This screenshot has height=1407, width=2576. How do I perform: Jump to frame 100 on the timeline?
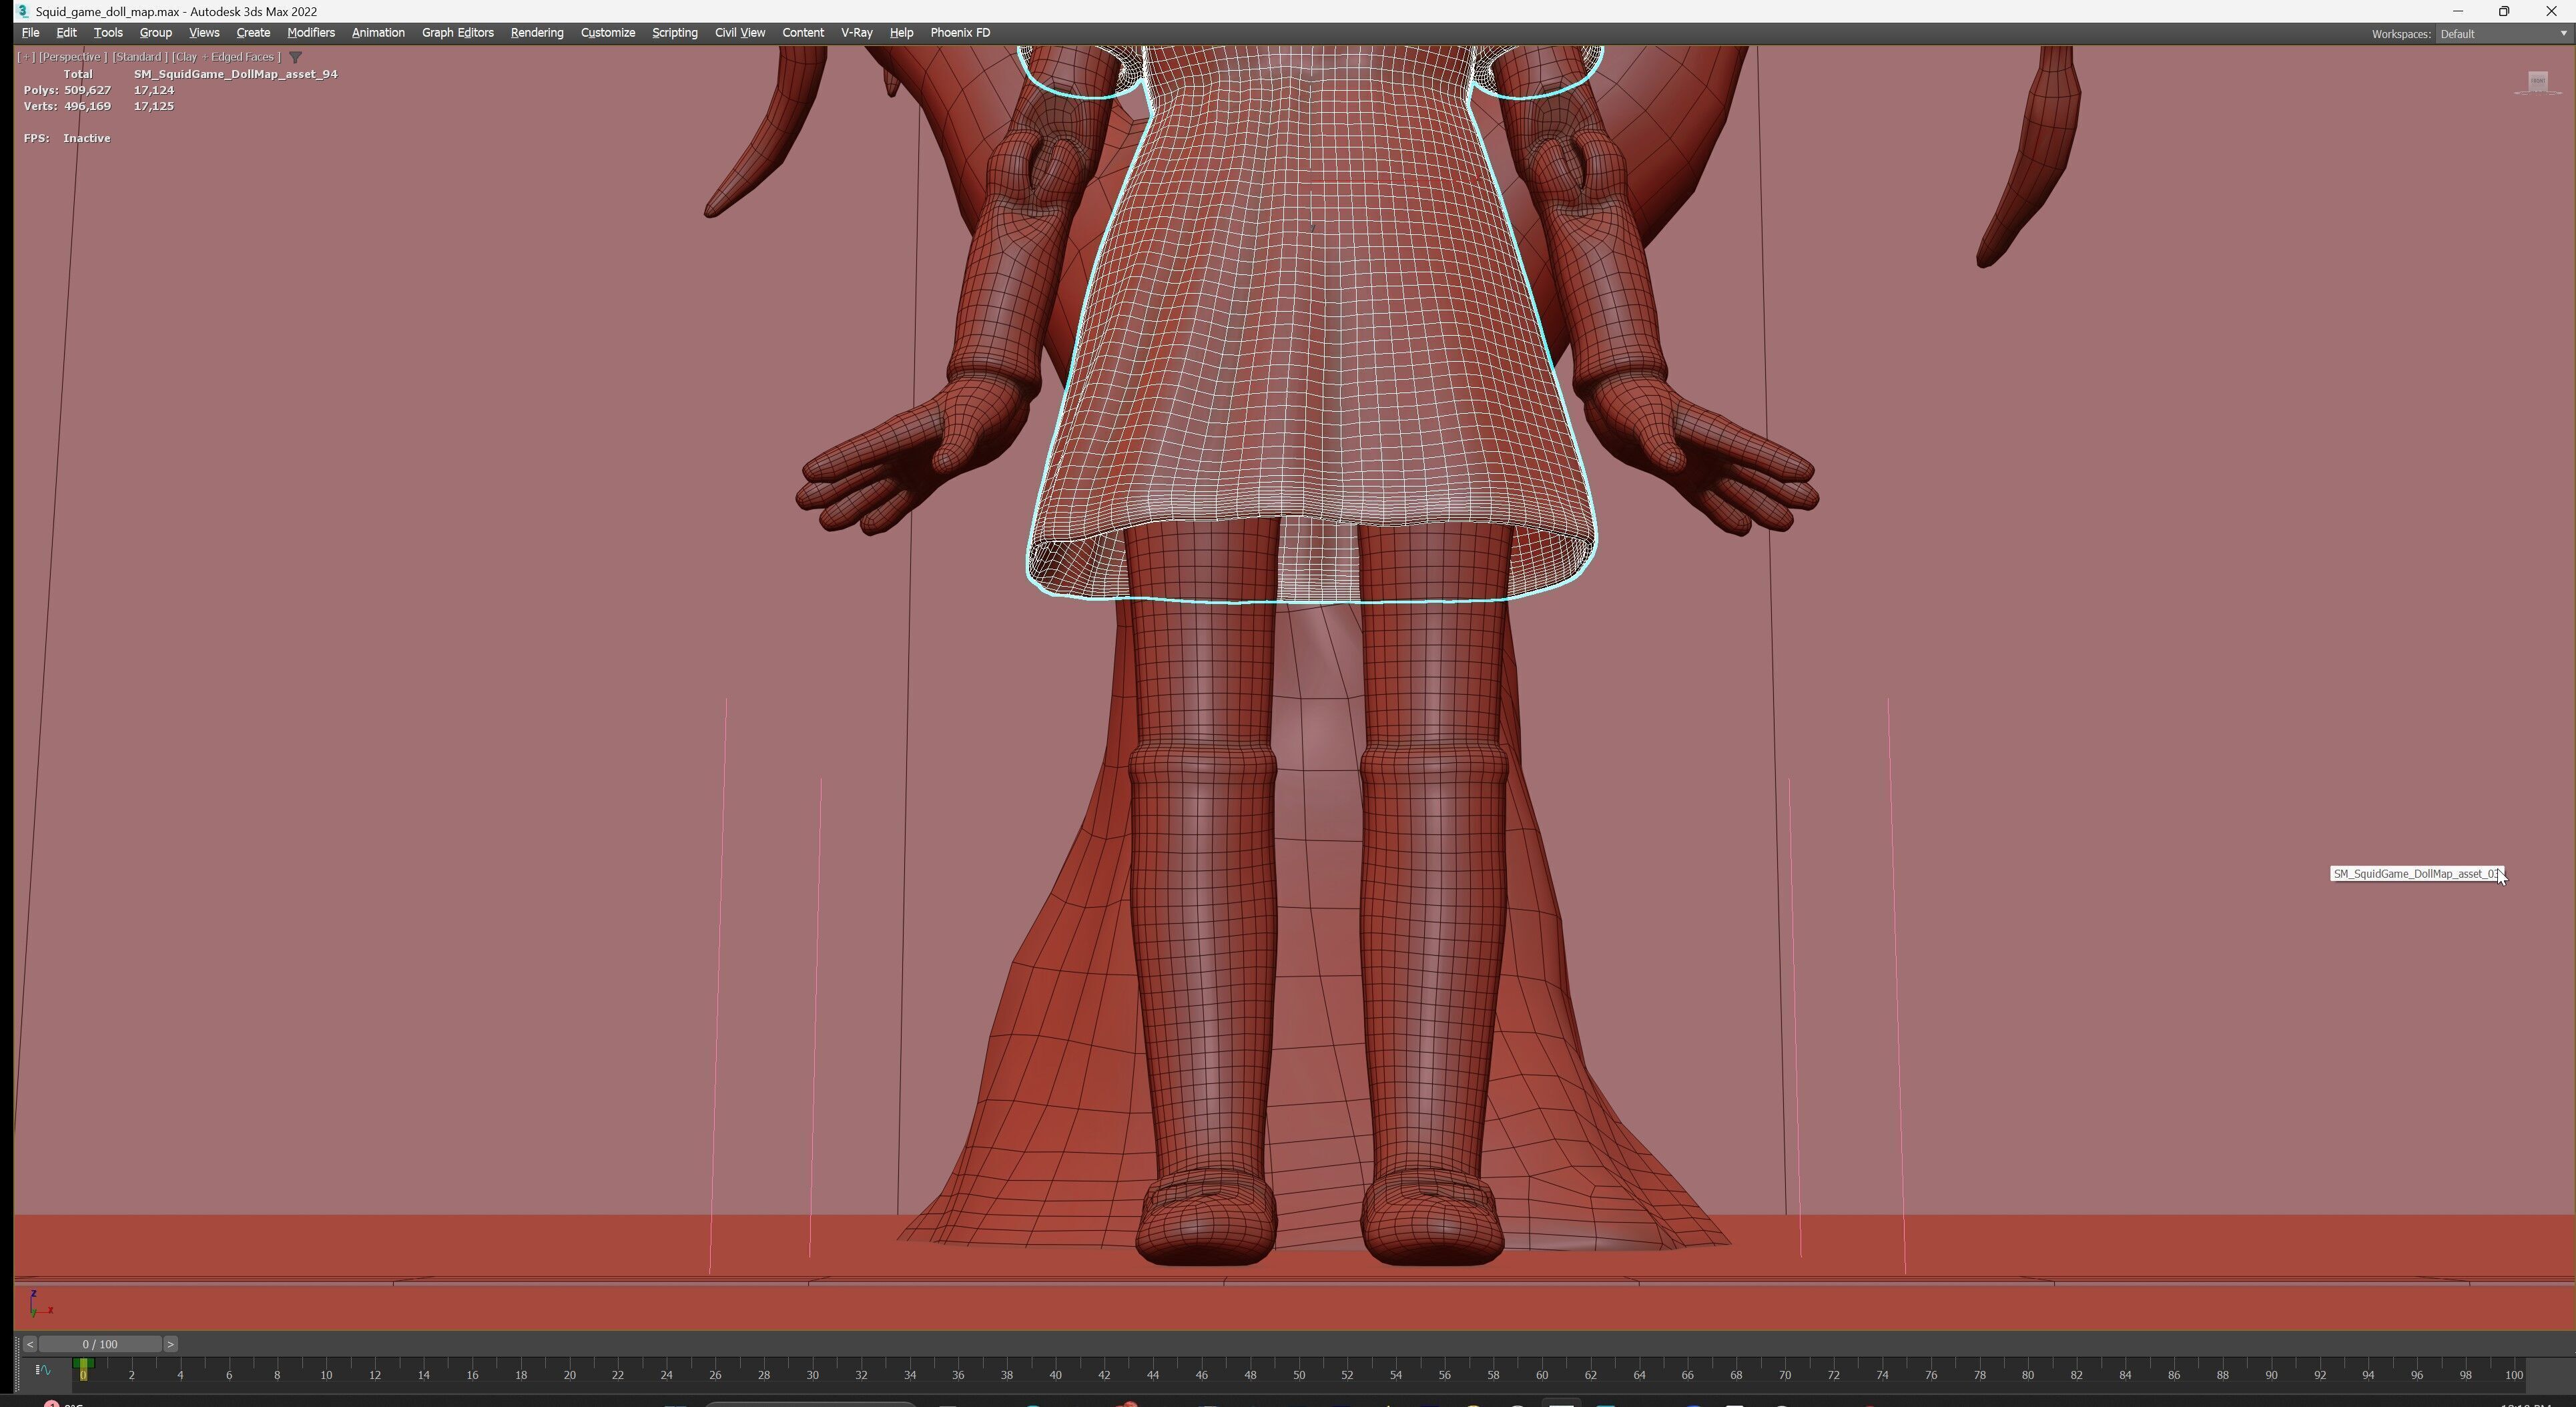[2514, 1375]
